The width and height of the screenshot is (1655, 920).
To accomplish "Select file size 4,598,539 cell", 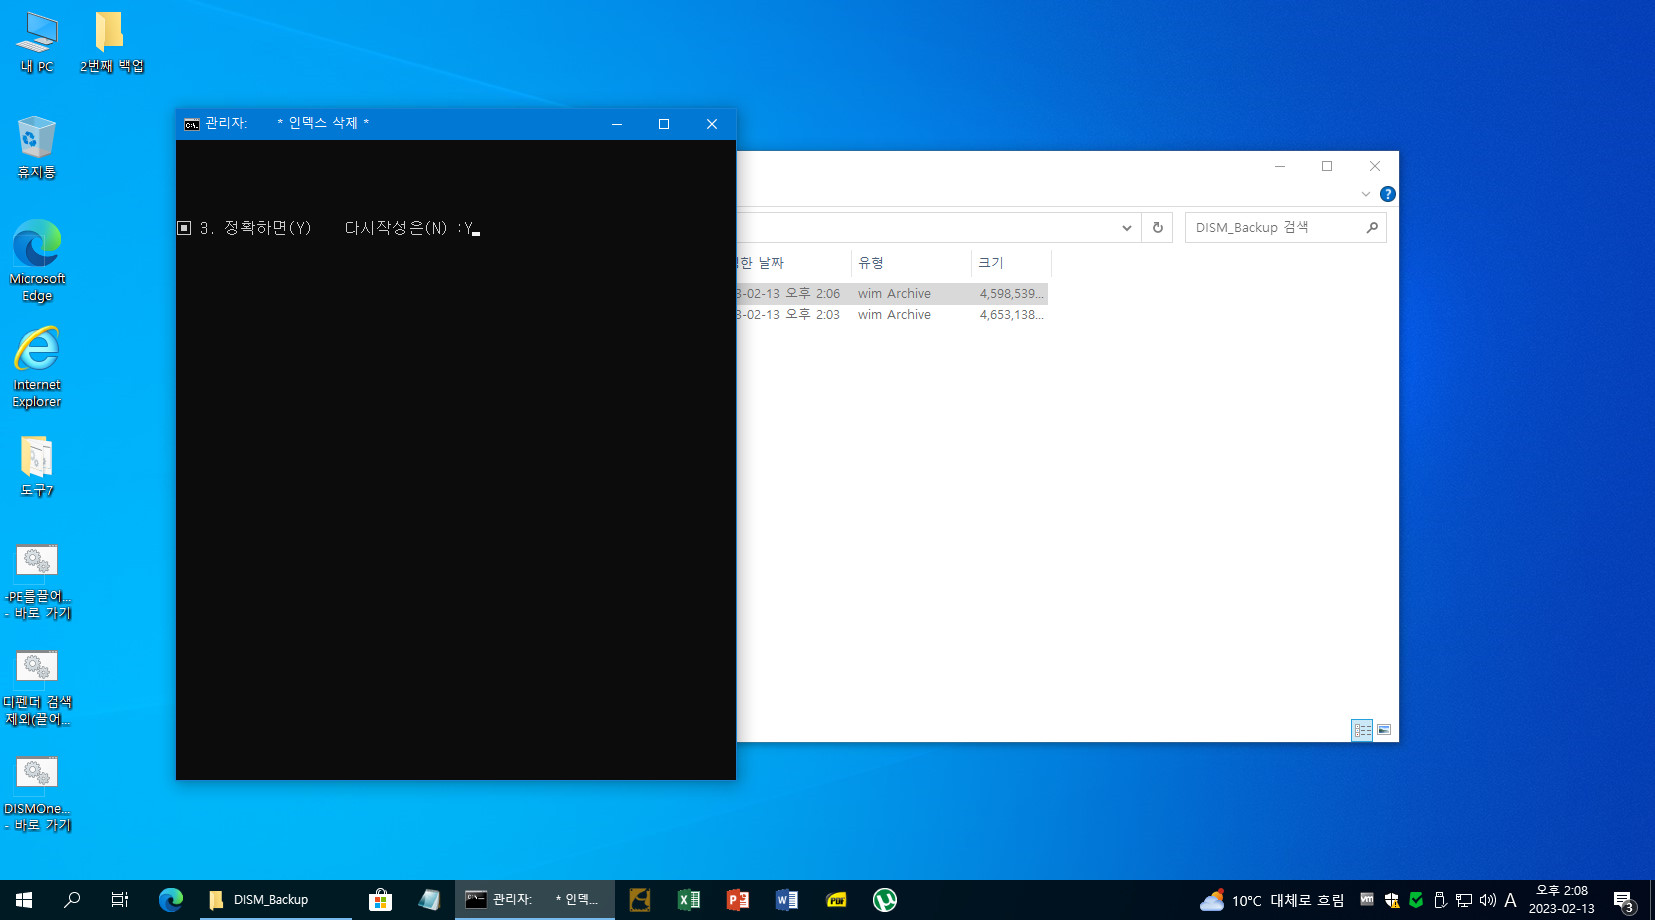I will coord(1011,294).
